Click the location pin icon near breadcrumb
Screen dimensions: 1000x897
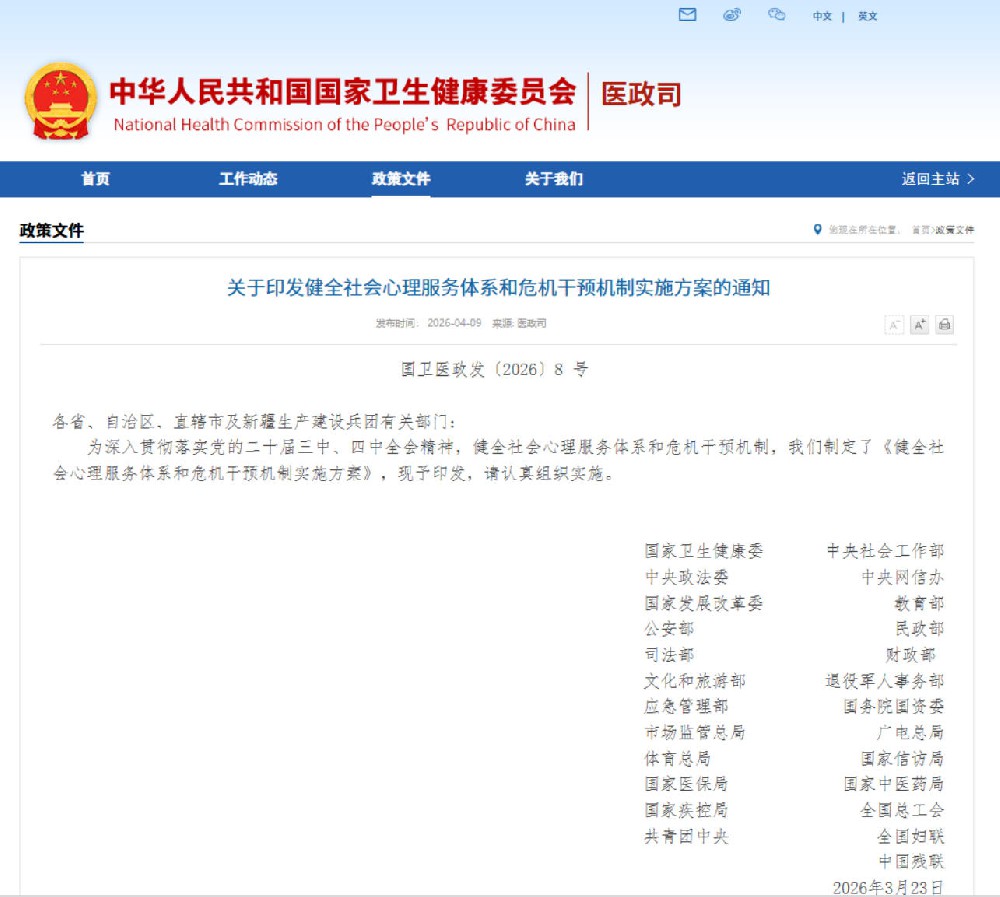[816, 227]
